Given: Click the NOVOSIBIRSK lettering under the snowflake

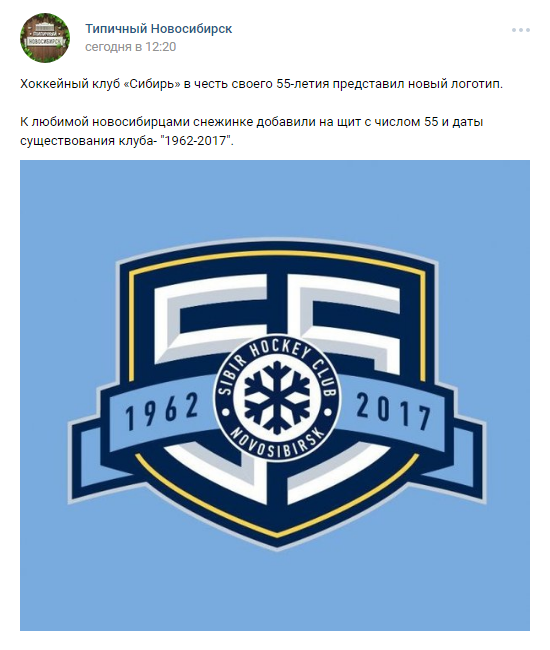Looking at the screenshot, I should (x=277, y=444).
